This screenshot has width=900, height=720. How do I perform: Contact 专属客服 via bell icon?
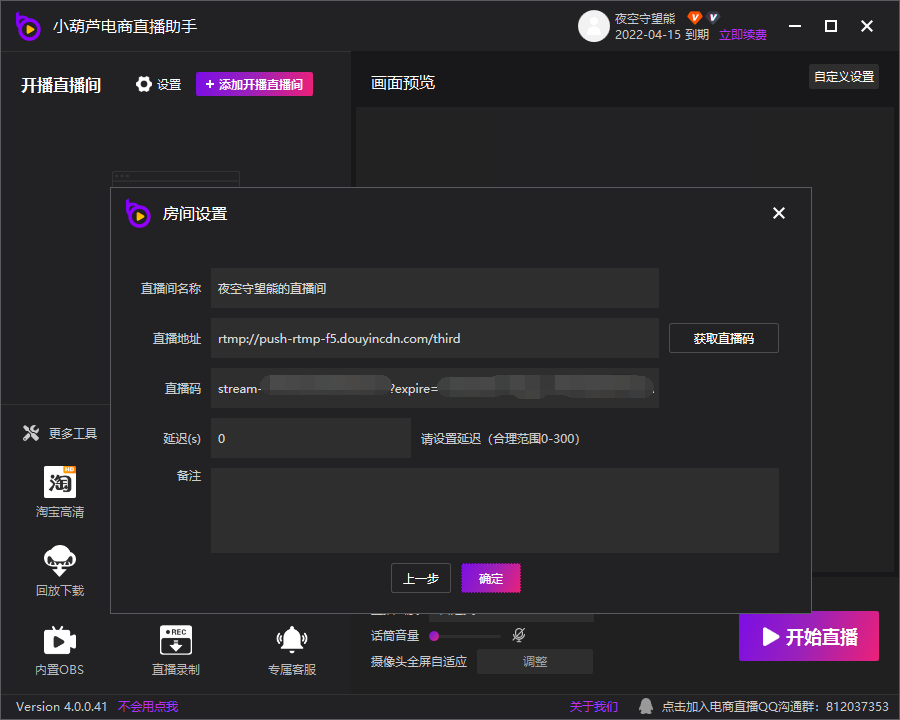(x=291, y=641)
